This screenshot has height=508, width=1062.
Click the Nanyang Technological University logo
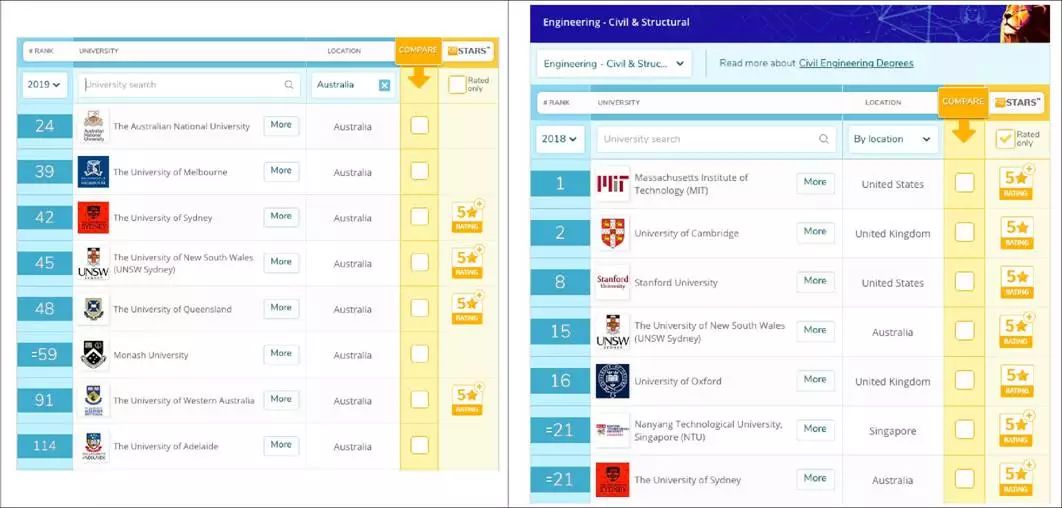pos(613,430)
